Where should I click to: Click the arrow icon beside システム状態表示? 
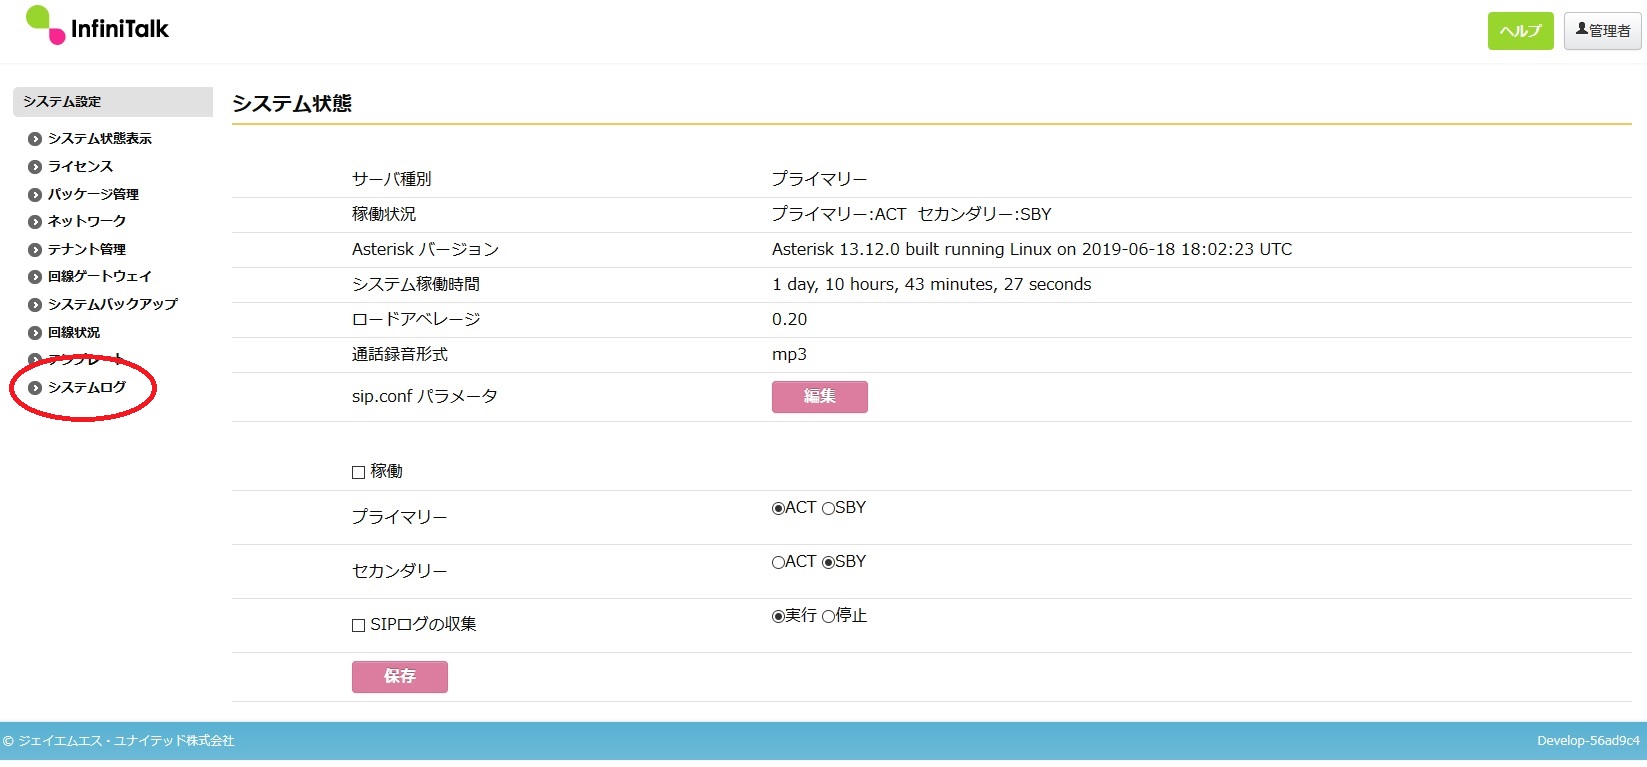tap(35, 139)
